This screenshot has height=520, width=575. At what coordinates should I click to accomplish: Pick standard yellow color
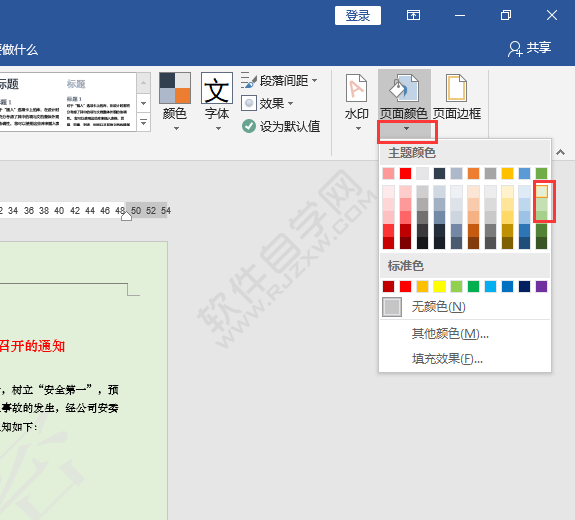point(439,286)
